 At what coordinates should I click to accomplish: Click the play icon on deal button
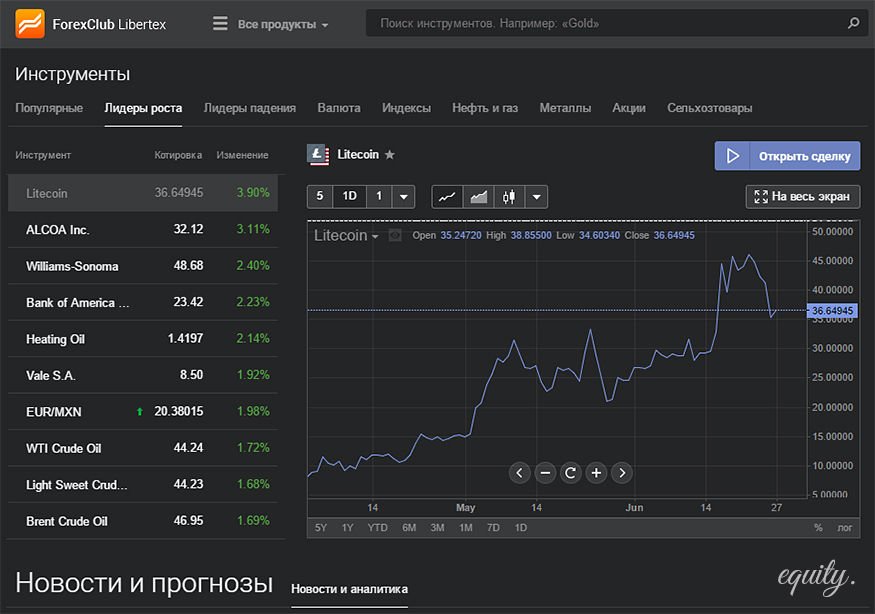pyautogui.click(x=733, y=156)
